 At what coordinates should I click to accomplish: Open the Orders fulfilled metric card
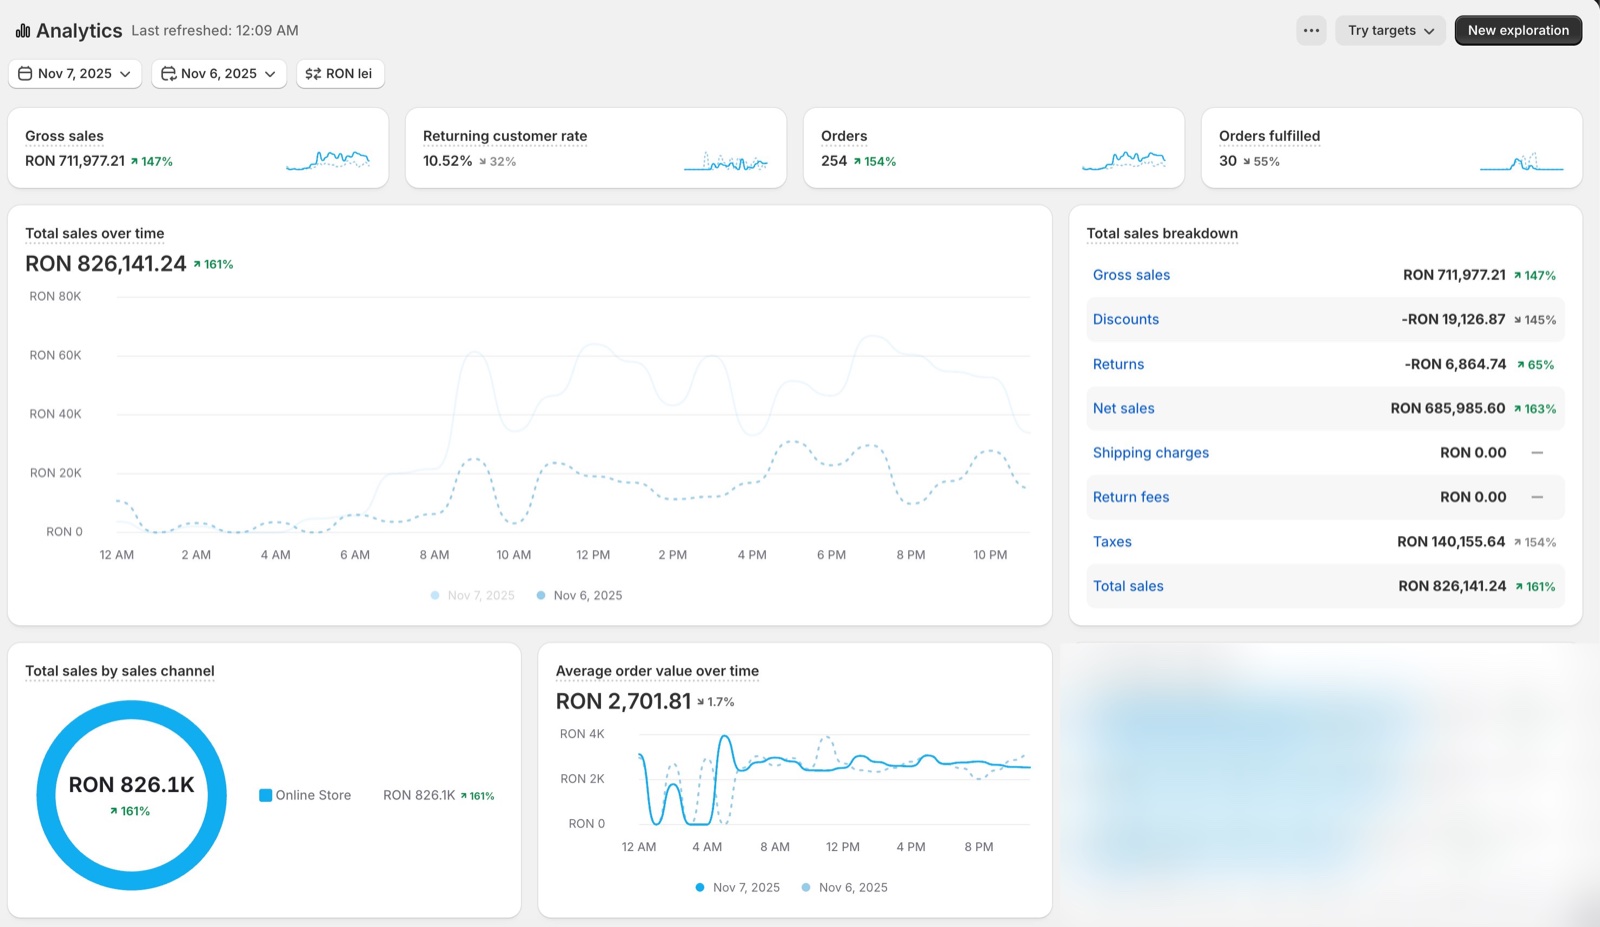(x=1392, y=148)
